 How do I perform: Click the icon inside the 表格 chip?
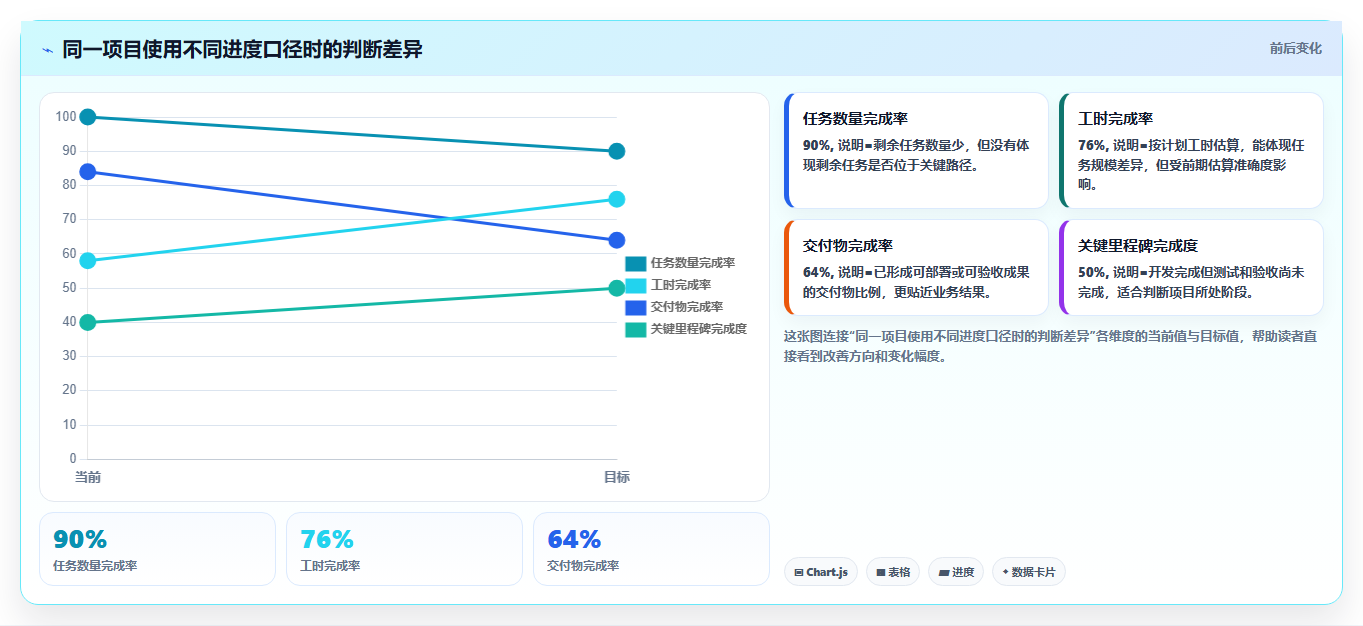881,573
